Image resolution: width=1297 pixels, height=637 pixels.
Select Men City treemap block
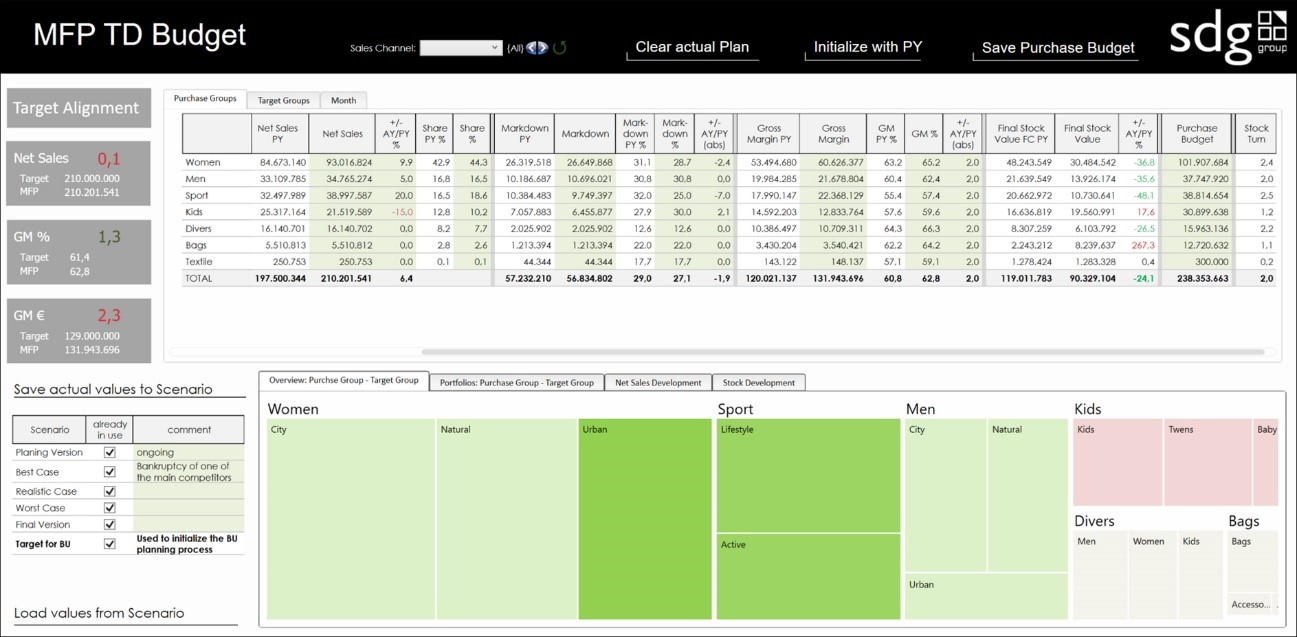[946, 496]
